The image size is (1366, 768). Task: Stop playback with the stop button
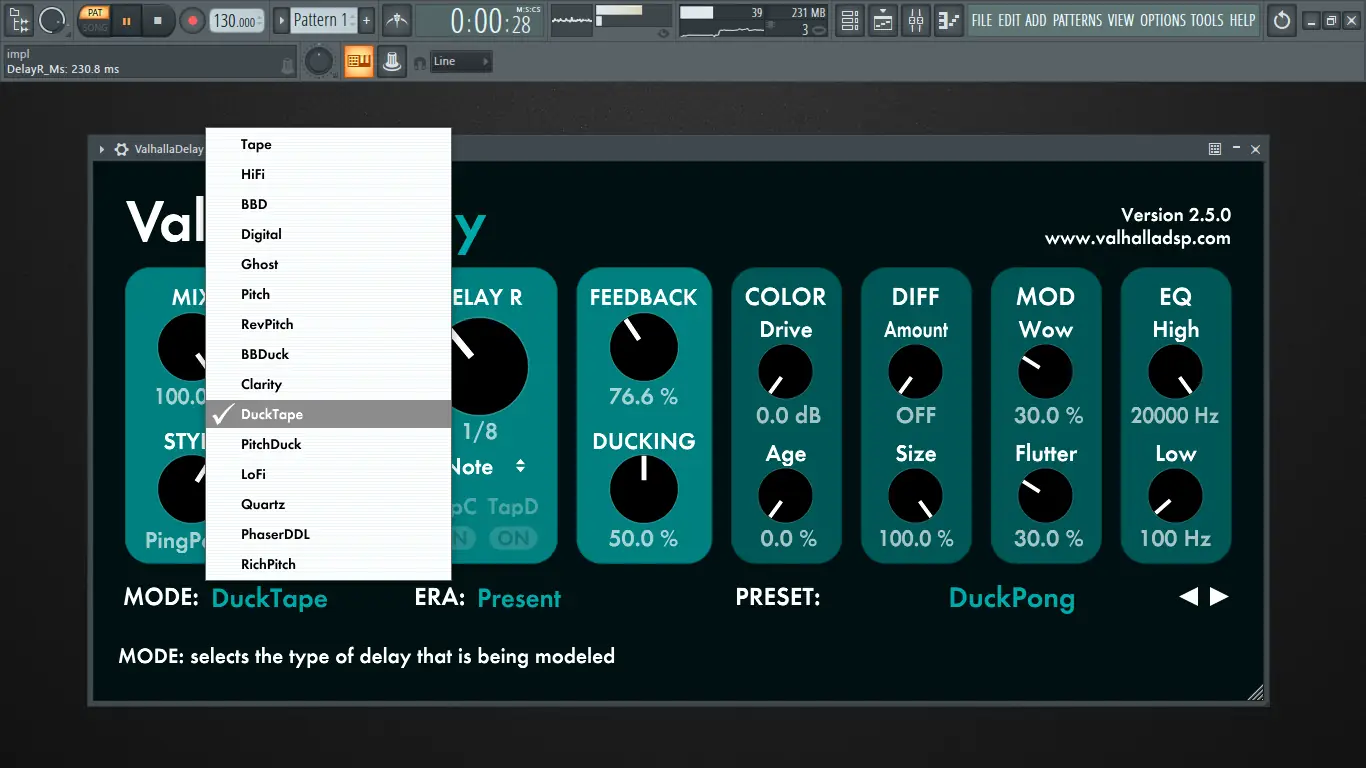[x=158, y=20]
